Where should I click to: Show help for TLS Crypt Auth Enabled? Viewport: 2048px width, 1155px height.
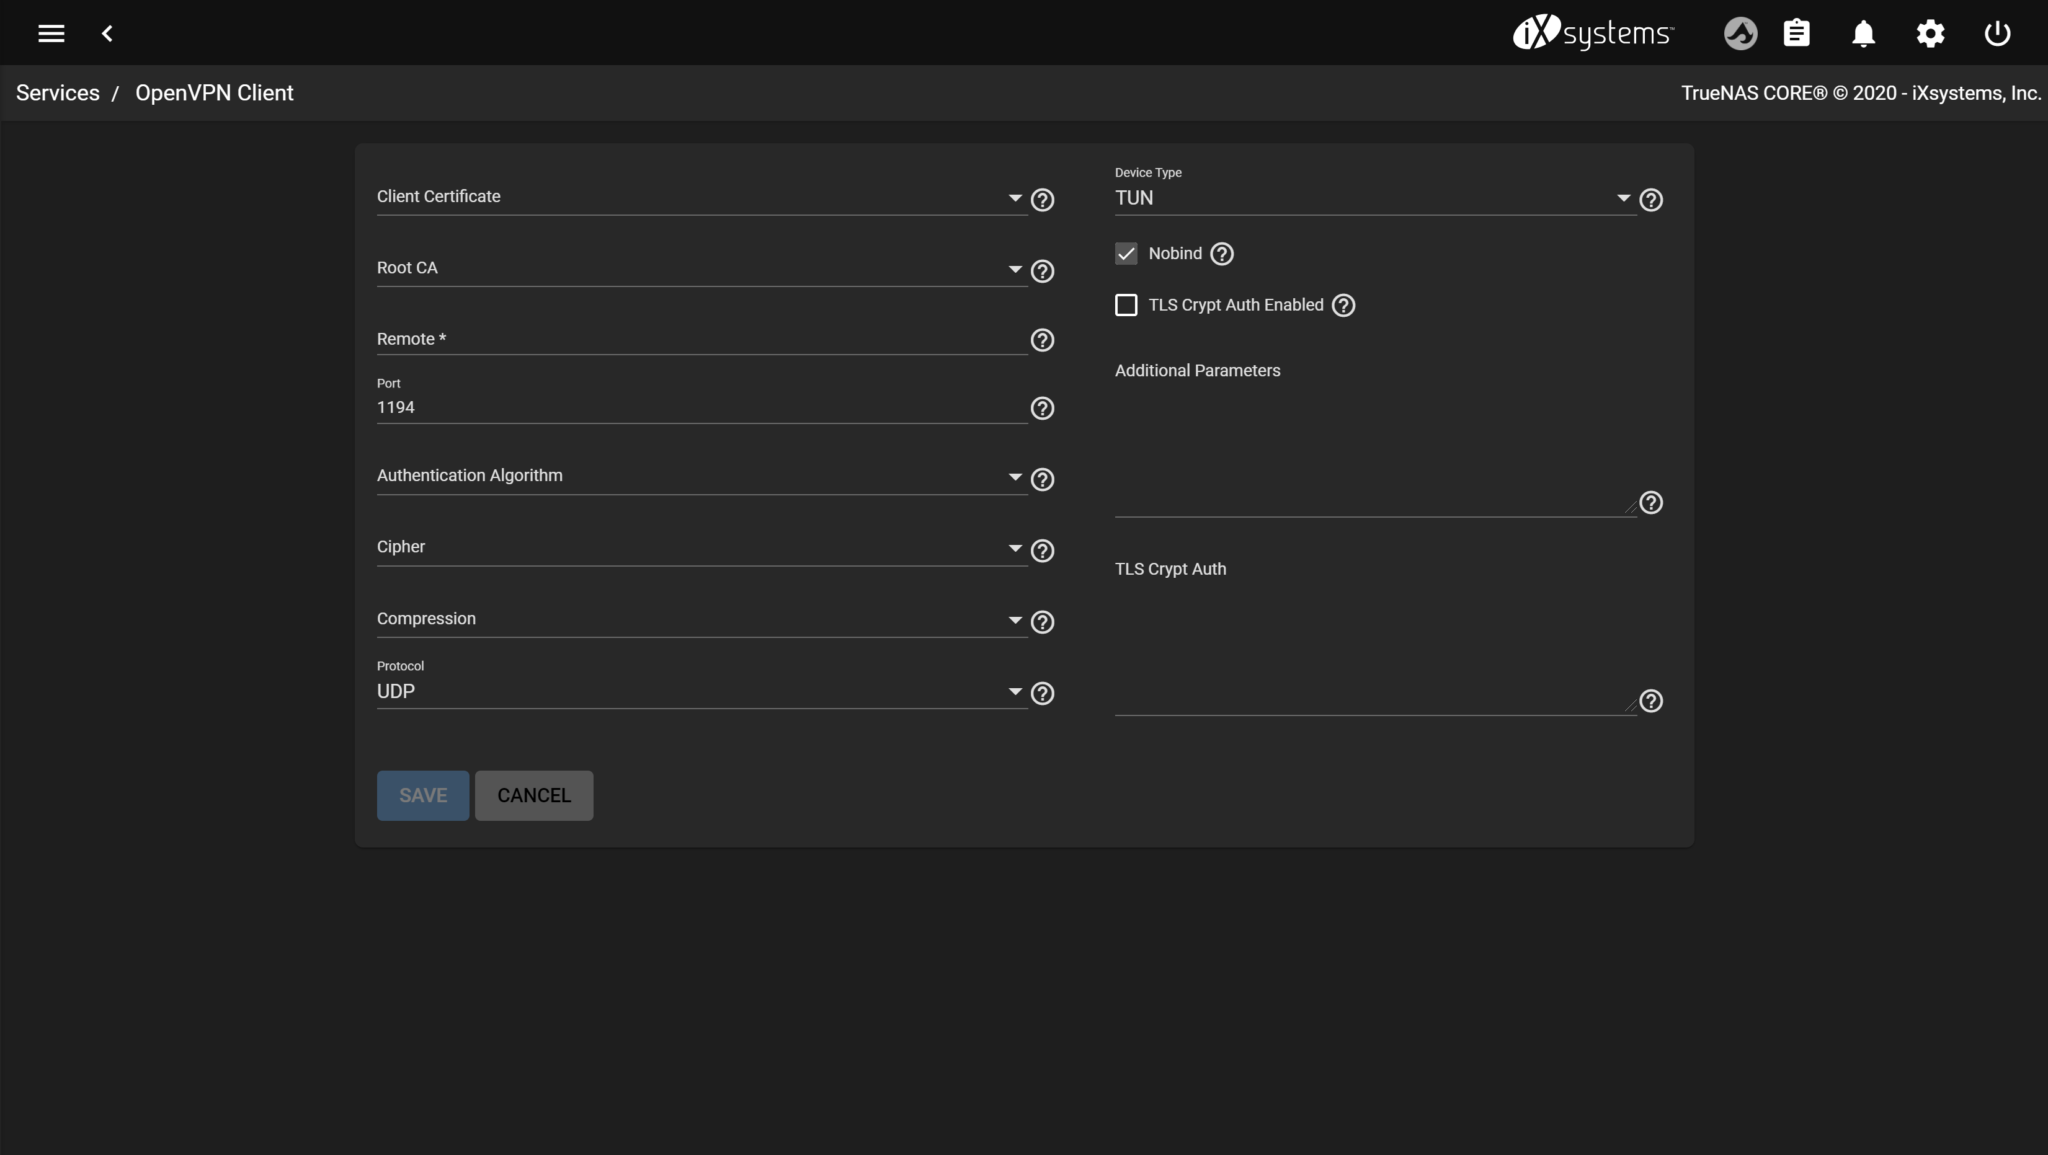[1344, 305]
